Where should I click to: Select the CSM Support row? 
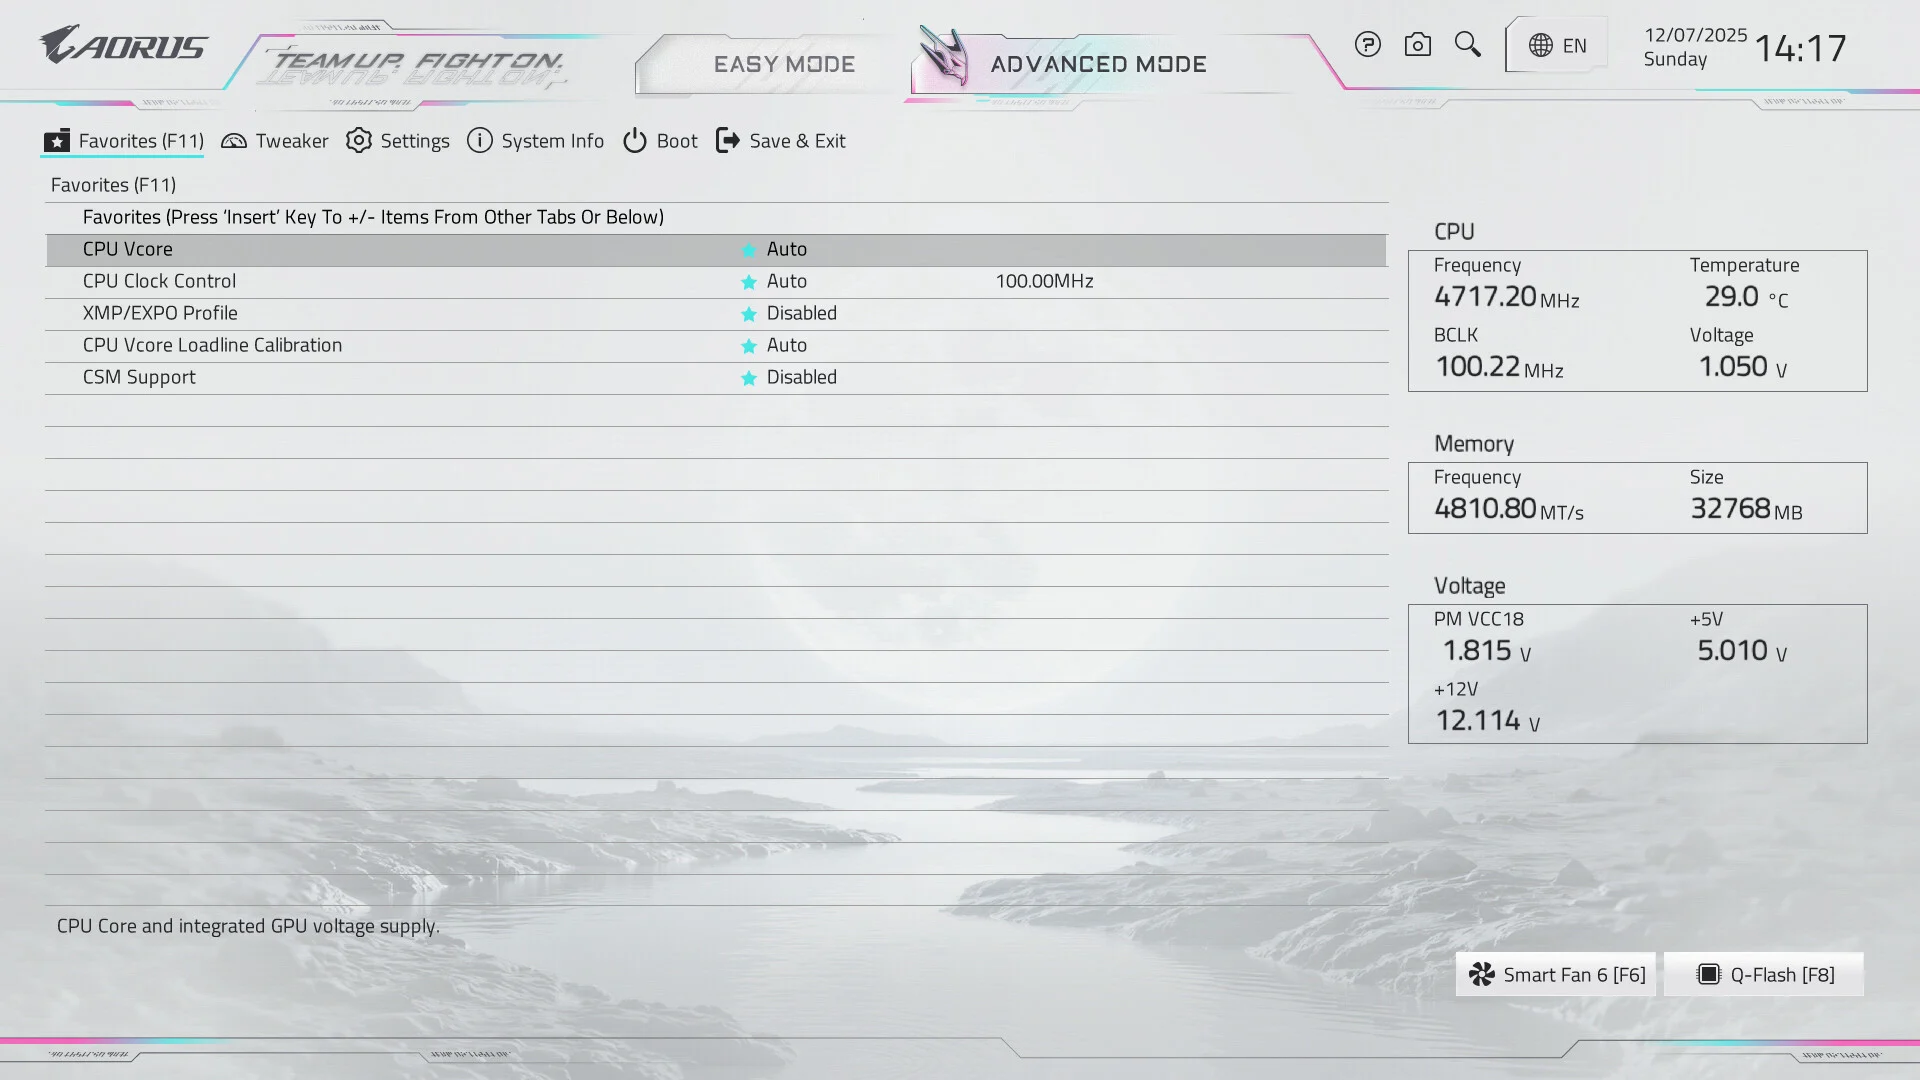[x=139, y=378]
